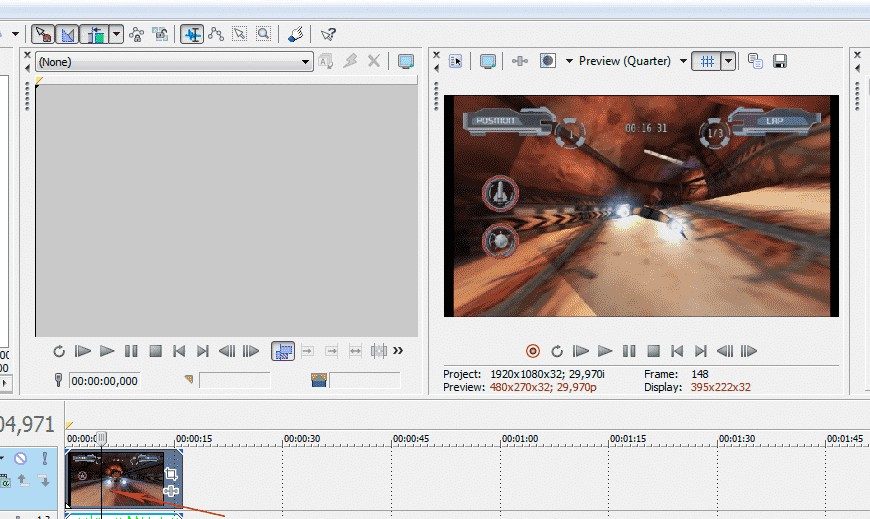Viewport: 870px width, 519px height.
Task: Save snapshot of preview to file
Action: tap(779, 61)
